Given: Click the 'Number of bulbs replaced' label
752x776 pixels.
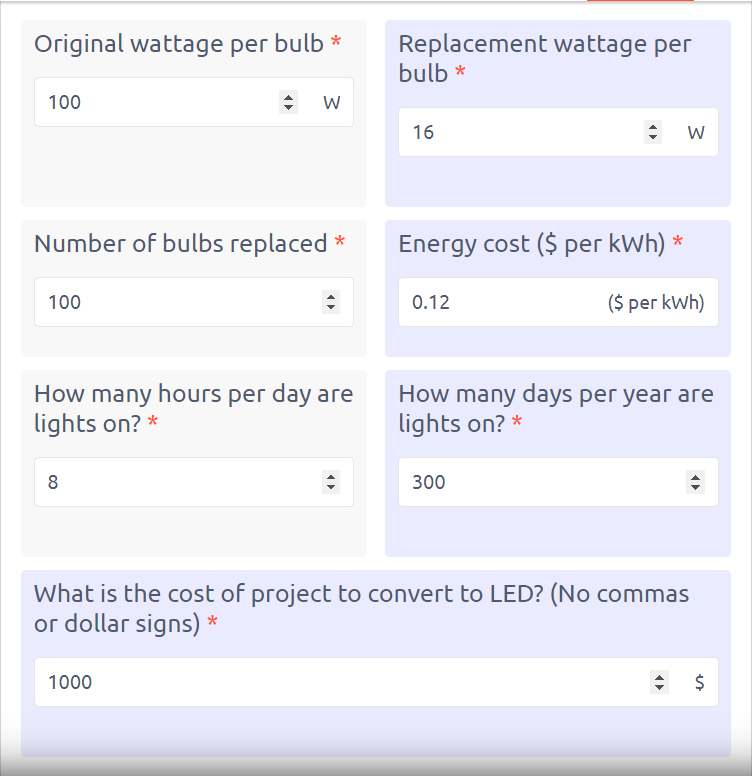Looking at the screenshot, I should click(181, 244).
